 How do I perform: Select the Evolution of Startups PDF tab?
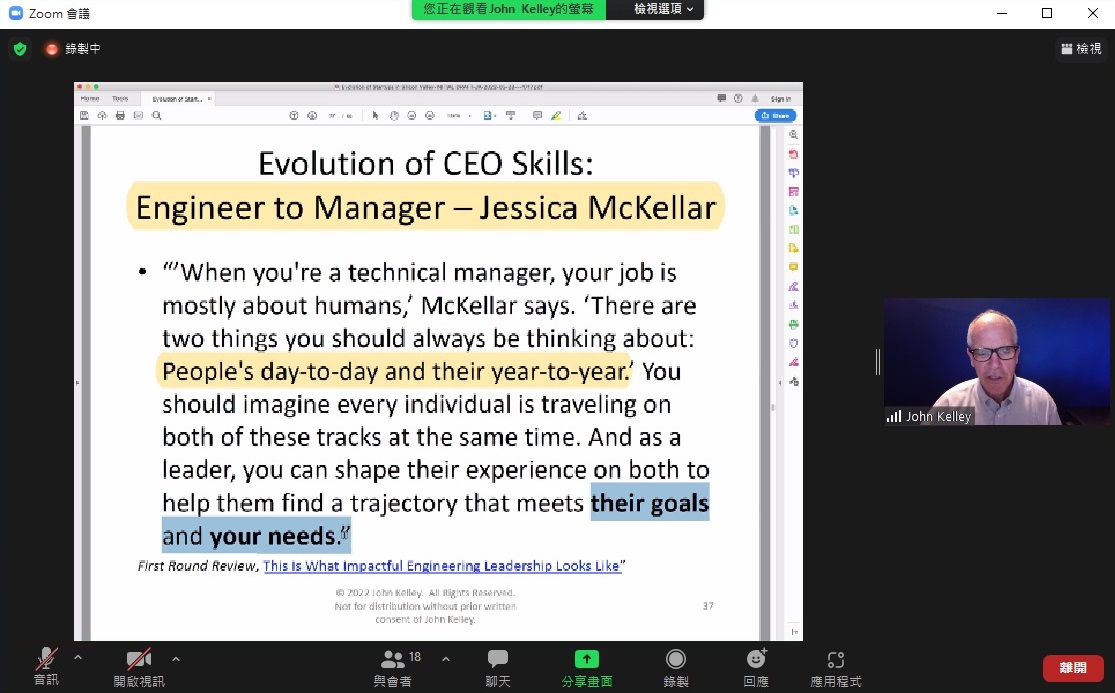coord(178,99)
